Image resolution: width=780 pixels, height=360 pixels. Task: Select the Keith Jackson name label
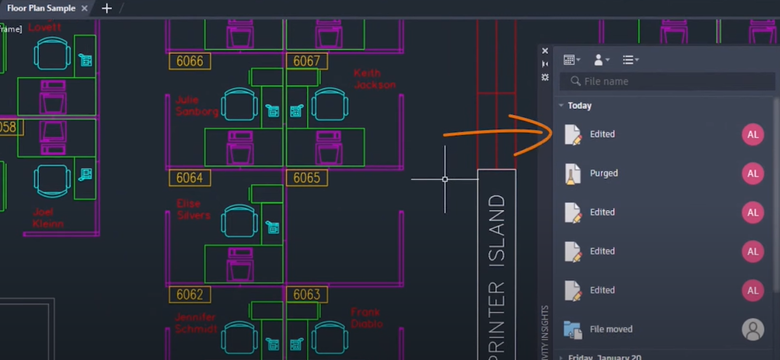374,79
